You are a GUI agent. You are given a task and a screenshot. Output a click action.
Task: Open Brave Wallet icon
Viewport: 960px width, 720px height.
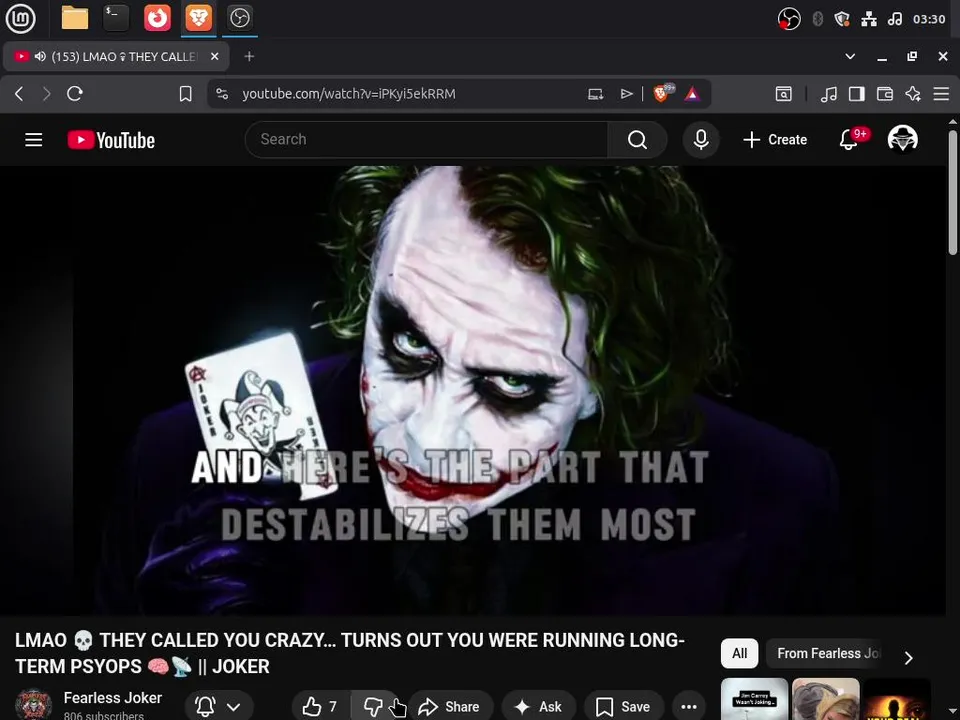click(885, 94)
